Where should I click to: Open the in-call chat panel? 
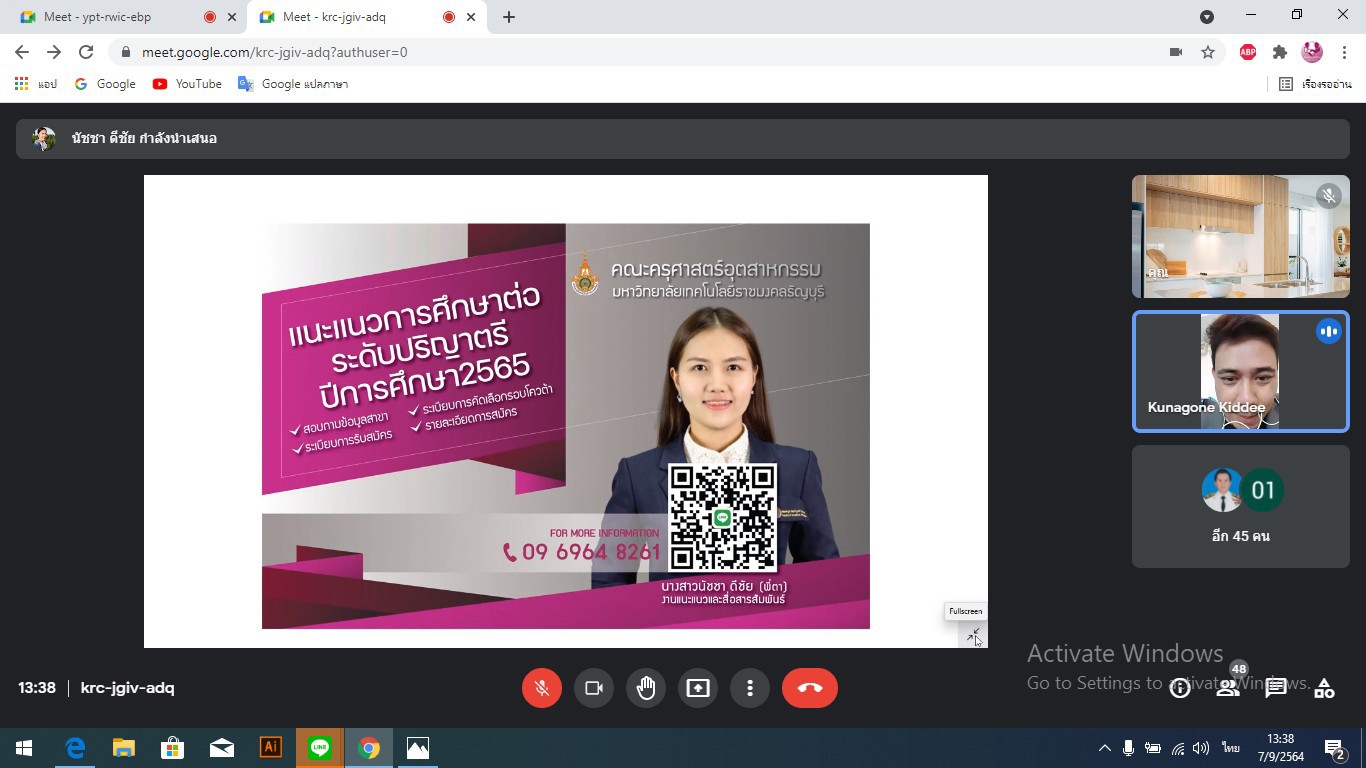pyautogui.click(x=1276, y=688)
